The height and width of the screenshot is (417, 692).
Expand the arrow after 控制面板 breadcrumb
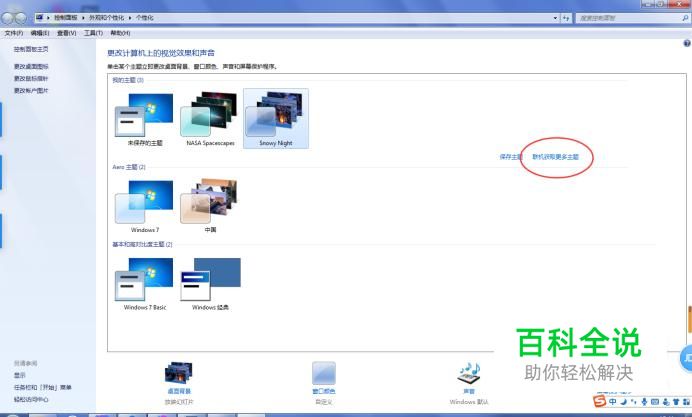pos(83,18)
